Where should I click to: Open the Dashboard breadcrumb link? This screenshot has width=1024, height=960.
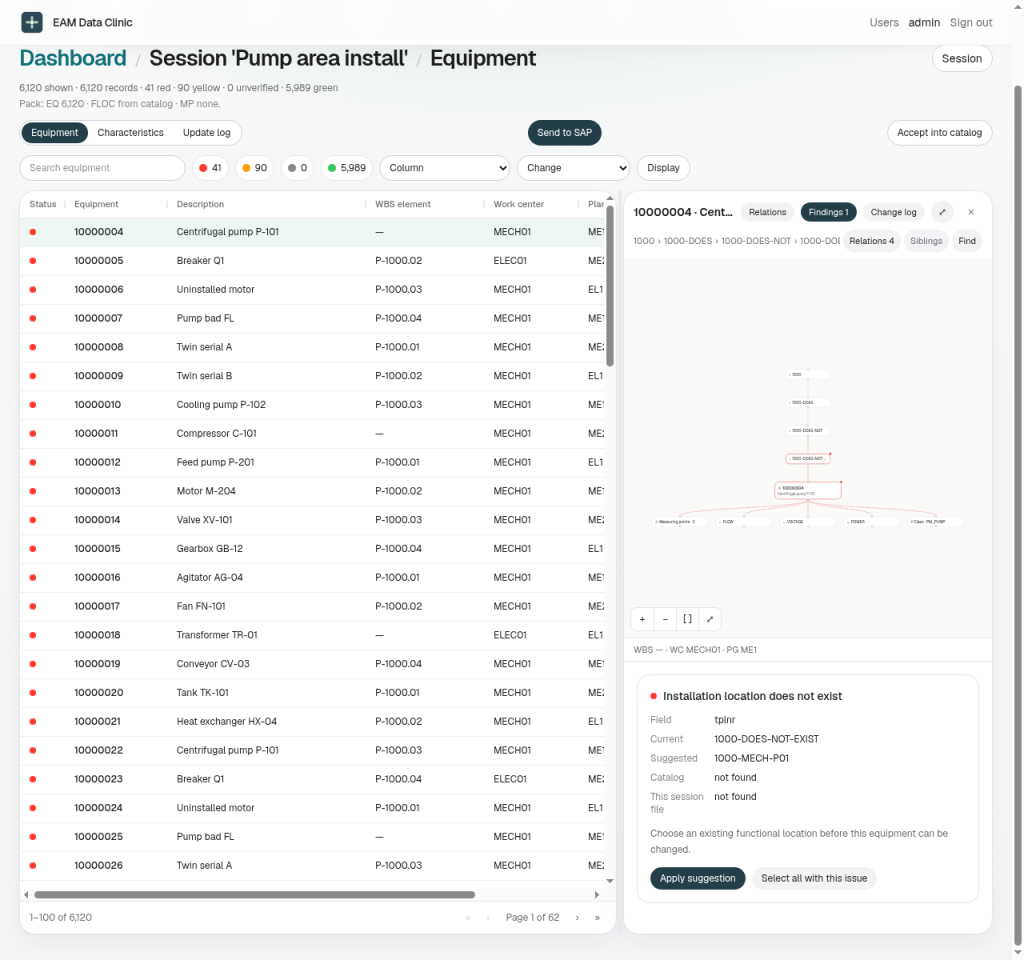click(73, 58)
